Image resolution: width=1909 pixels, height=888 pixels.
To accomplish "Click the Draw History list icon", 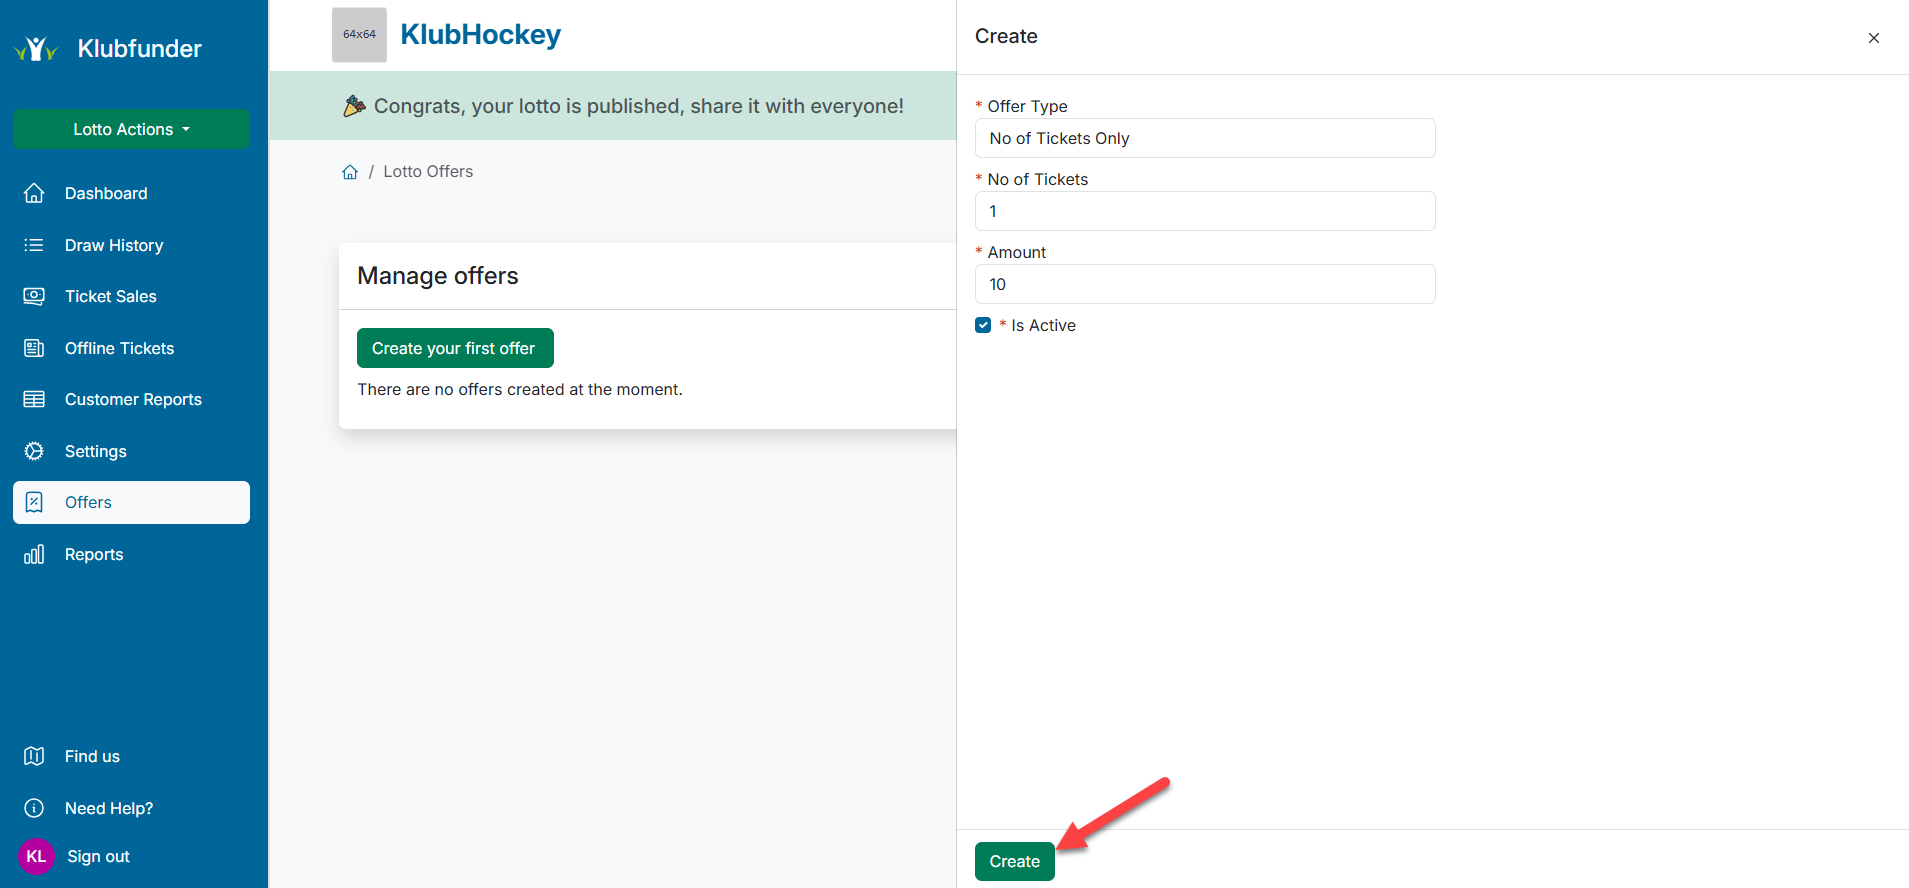I will pyautogui.click(x=34, y=245).
